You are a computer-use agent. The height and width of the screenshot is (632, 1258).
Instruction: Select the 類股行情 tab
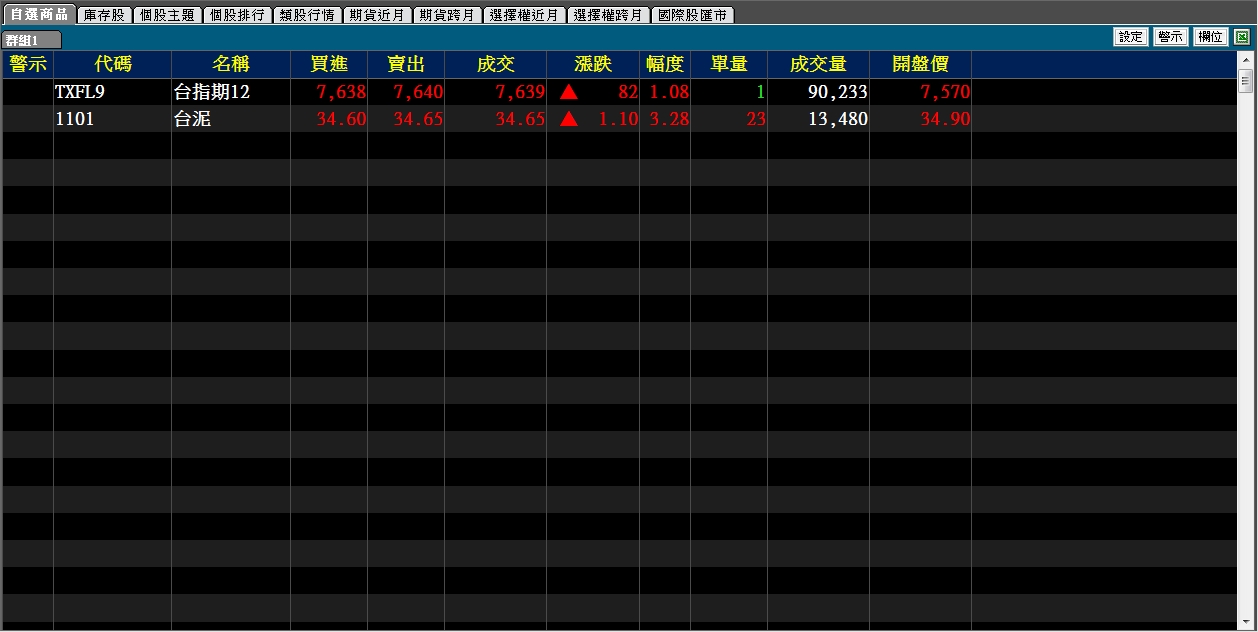(307, 15)
